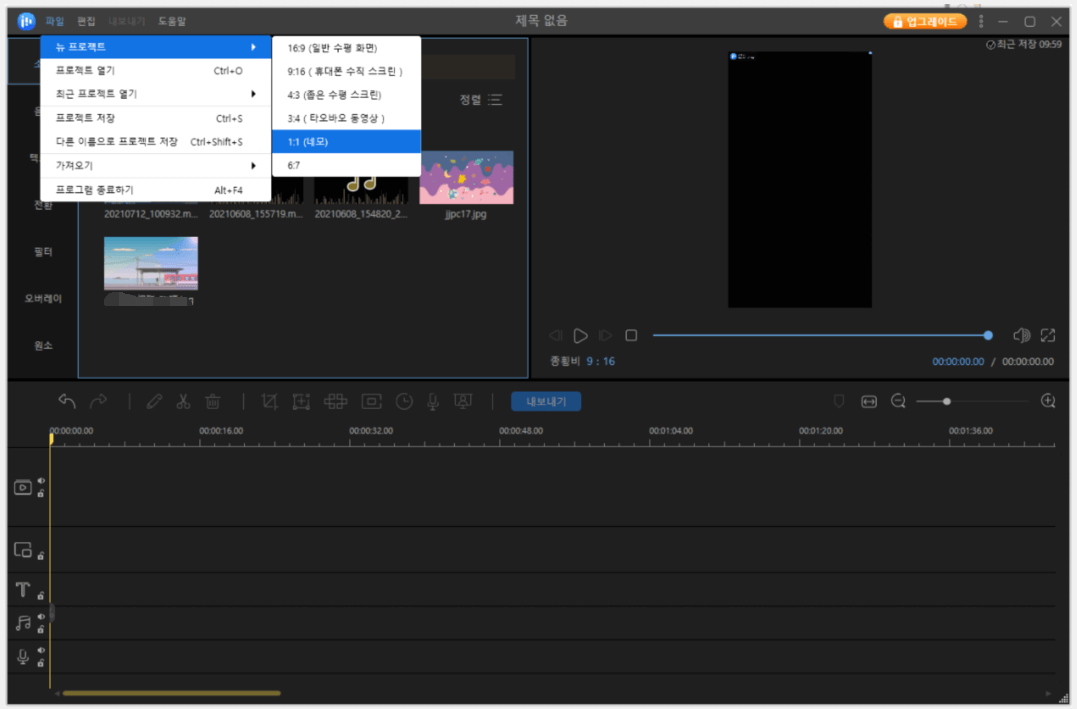The width and height of the screenshot is (1077, 709).
Task: Click the microphone voiceover icon in toolbar
Action: click(433, 401)
